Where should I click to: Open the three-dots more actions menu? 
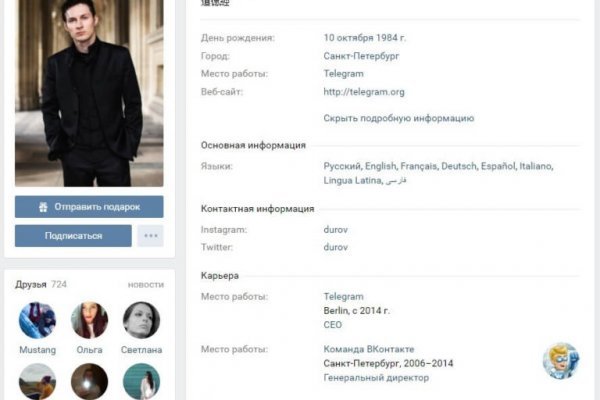click(x=150, y=236)
